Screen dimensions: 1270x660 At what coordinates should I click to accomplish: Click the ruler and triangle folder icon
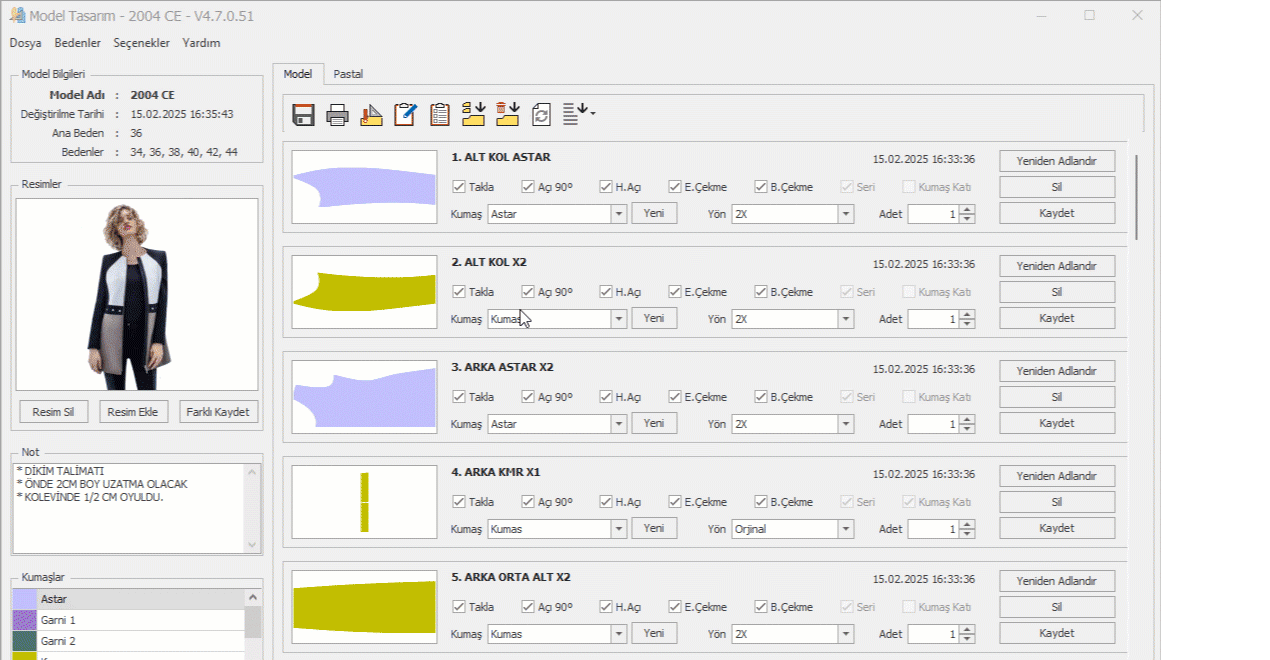coord(371,115)
